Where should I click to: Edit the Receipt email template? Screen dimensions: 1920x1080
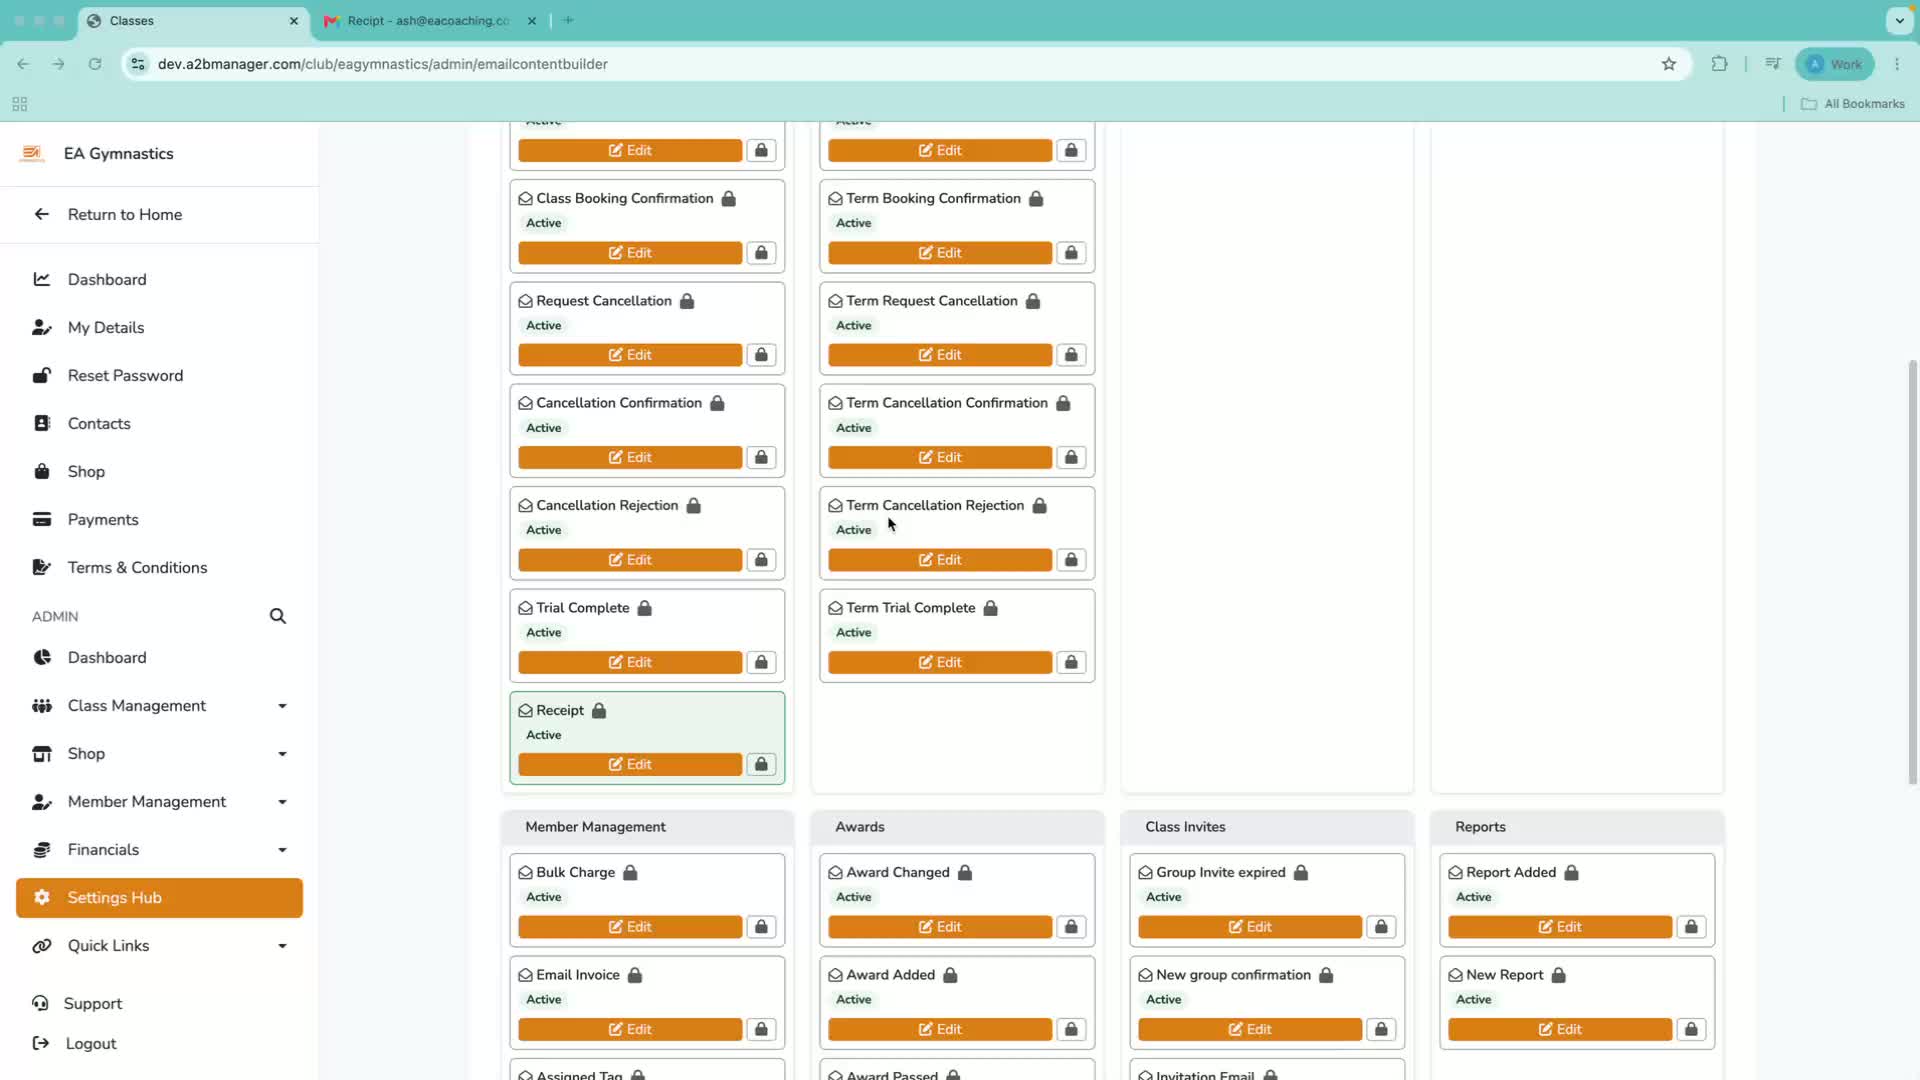[630, 764]
